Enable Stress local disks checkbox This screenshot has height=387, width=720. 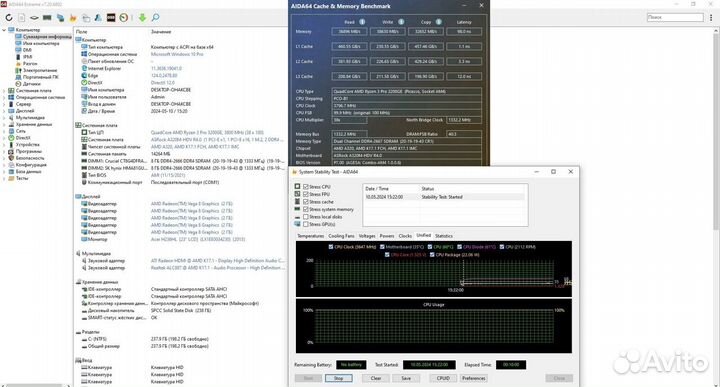pyautogui.click(x=305, y=217)
